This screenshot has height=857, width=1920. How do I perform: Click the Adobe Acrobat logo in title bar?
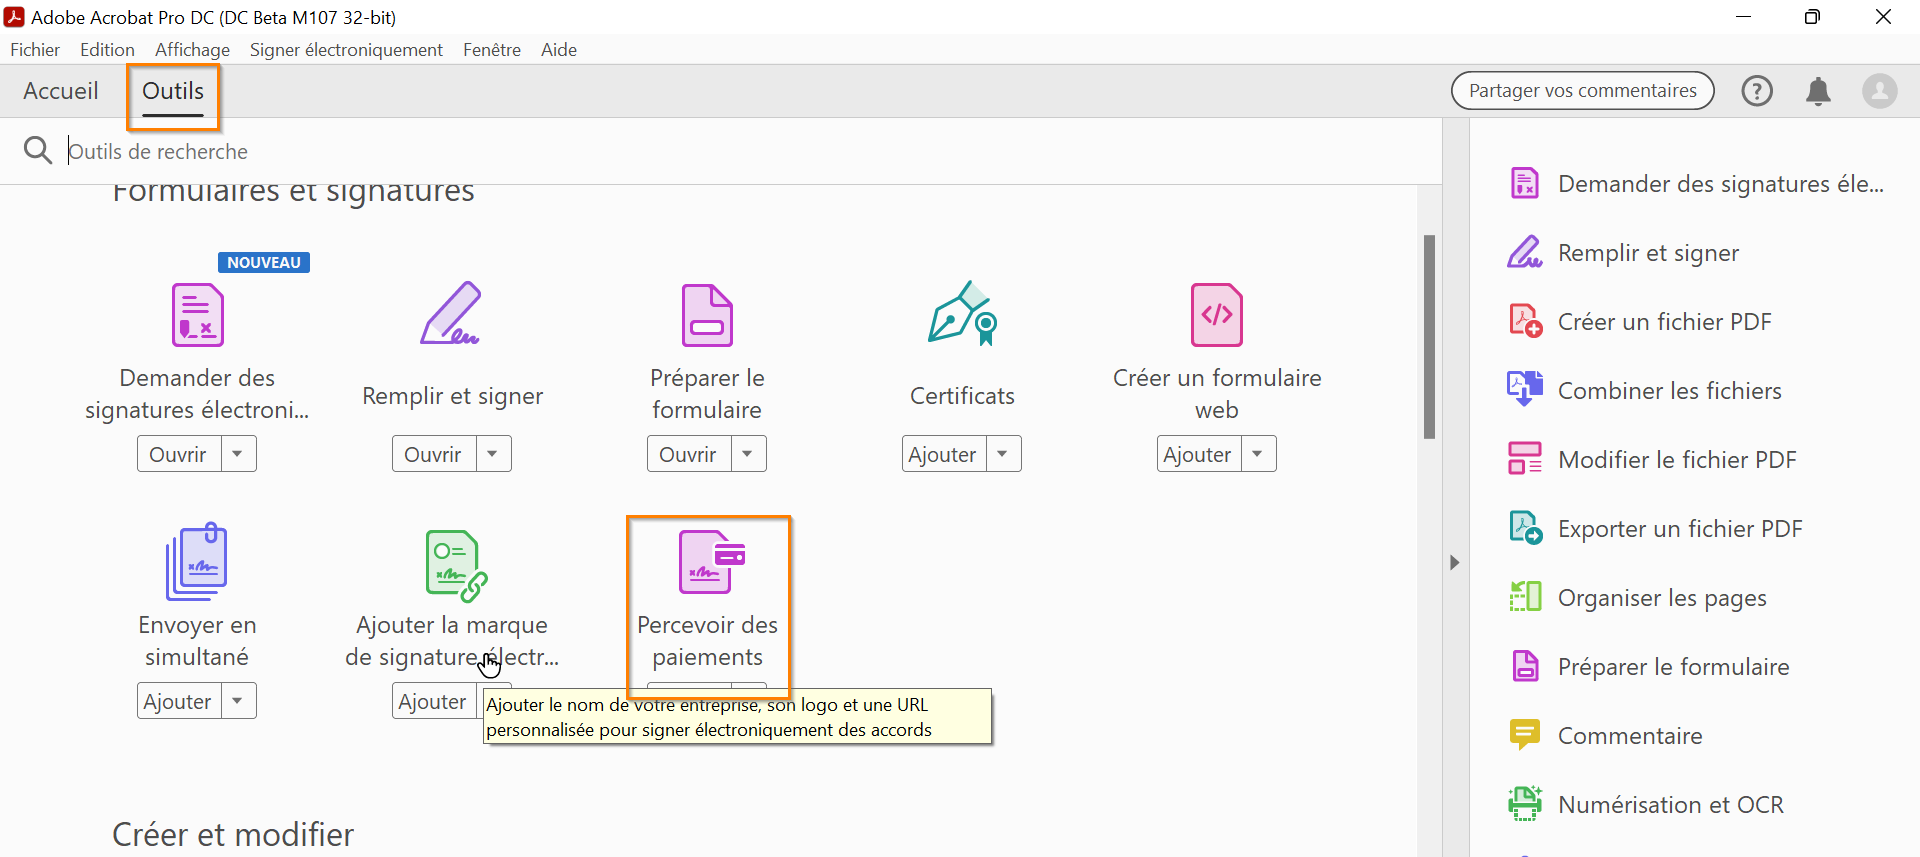click(14, 17)
